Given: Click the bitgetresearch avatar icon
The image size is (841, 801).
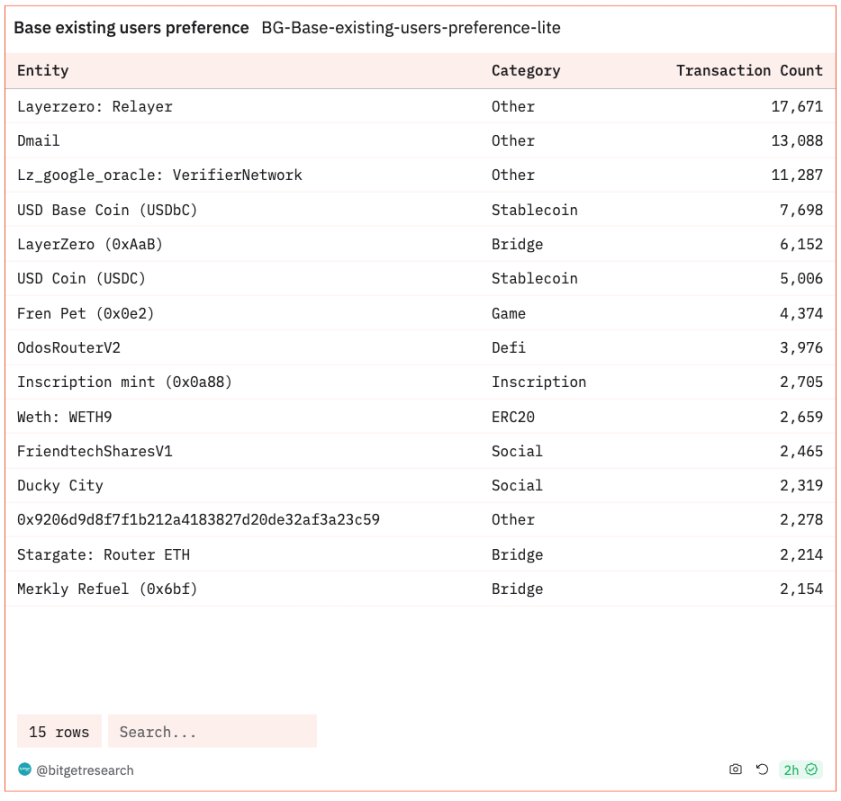Looking at the screenshot, I should [25, 769].
